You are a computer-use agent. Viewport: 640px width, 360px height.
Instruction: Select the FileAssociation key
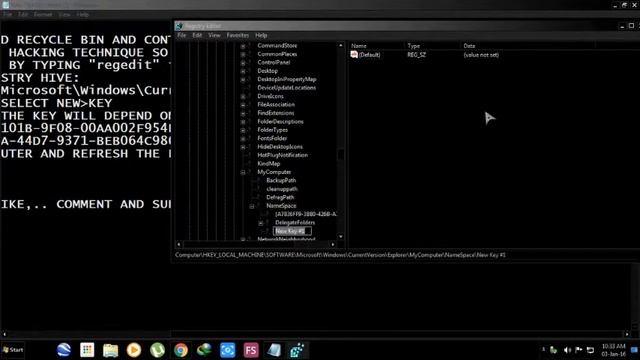point(276,104)
